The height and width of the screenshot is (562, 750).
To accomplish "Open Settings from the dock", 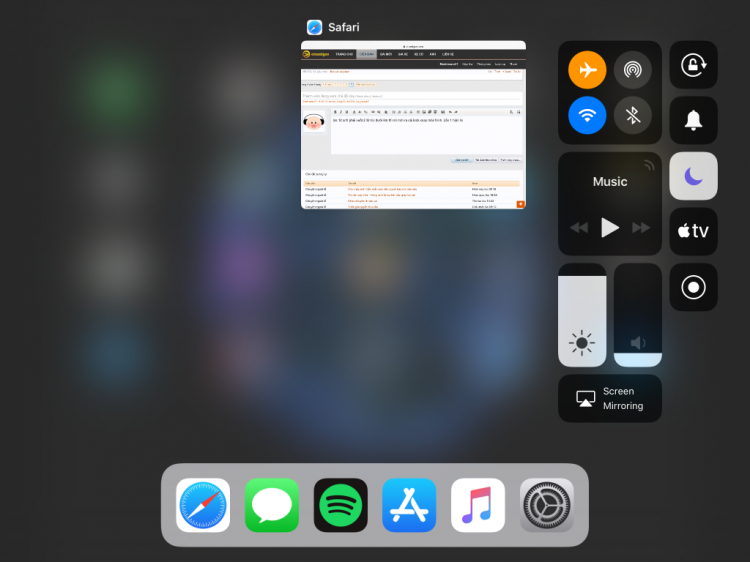I will click(547, 505).
